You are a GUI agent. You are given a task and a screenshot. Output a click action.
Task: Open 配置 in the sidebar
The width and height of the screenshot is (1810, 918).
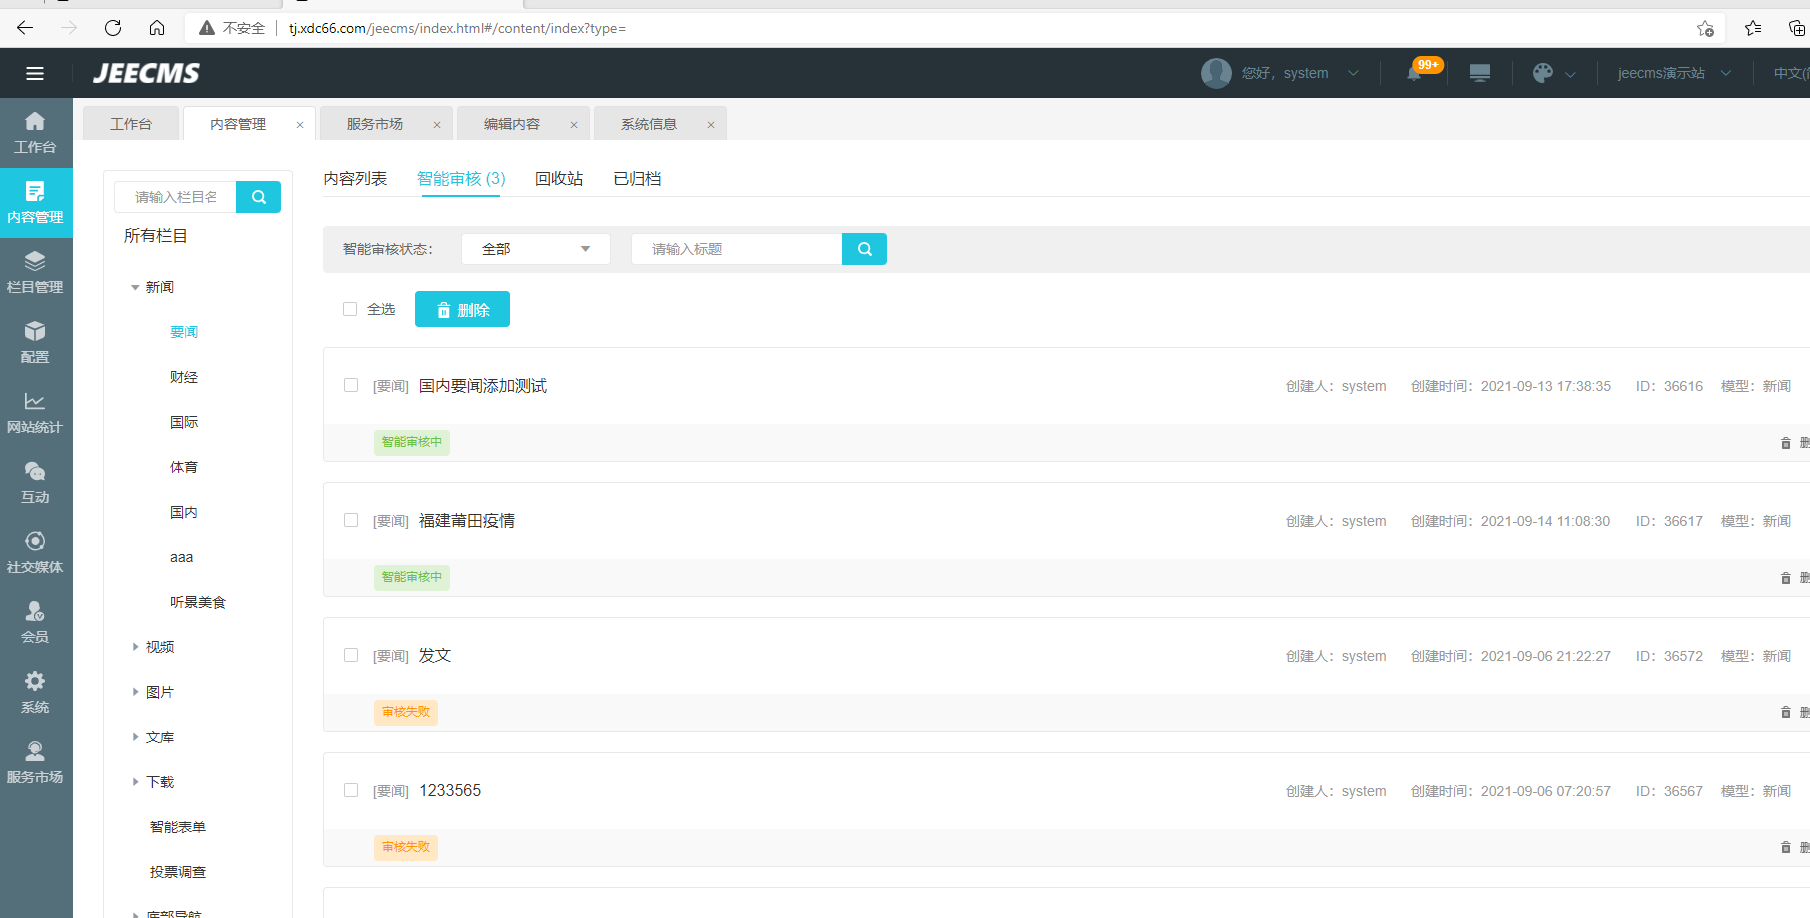[35, 343]
